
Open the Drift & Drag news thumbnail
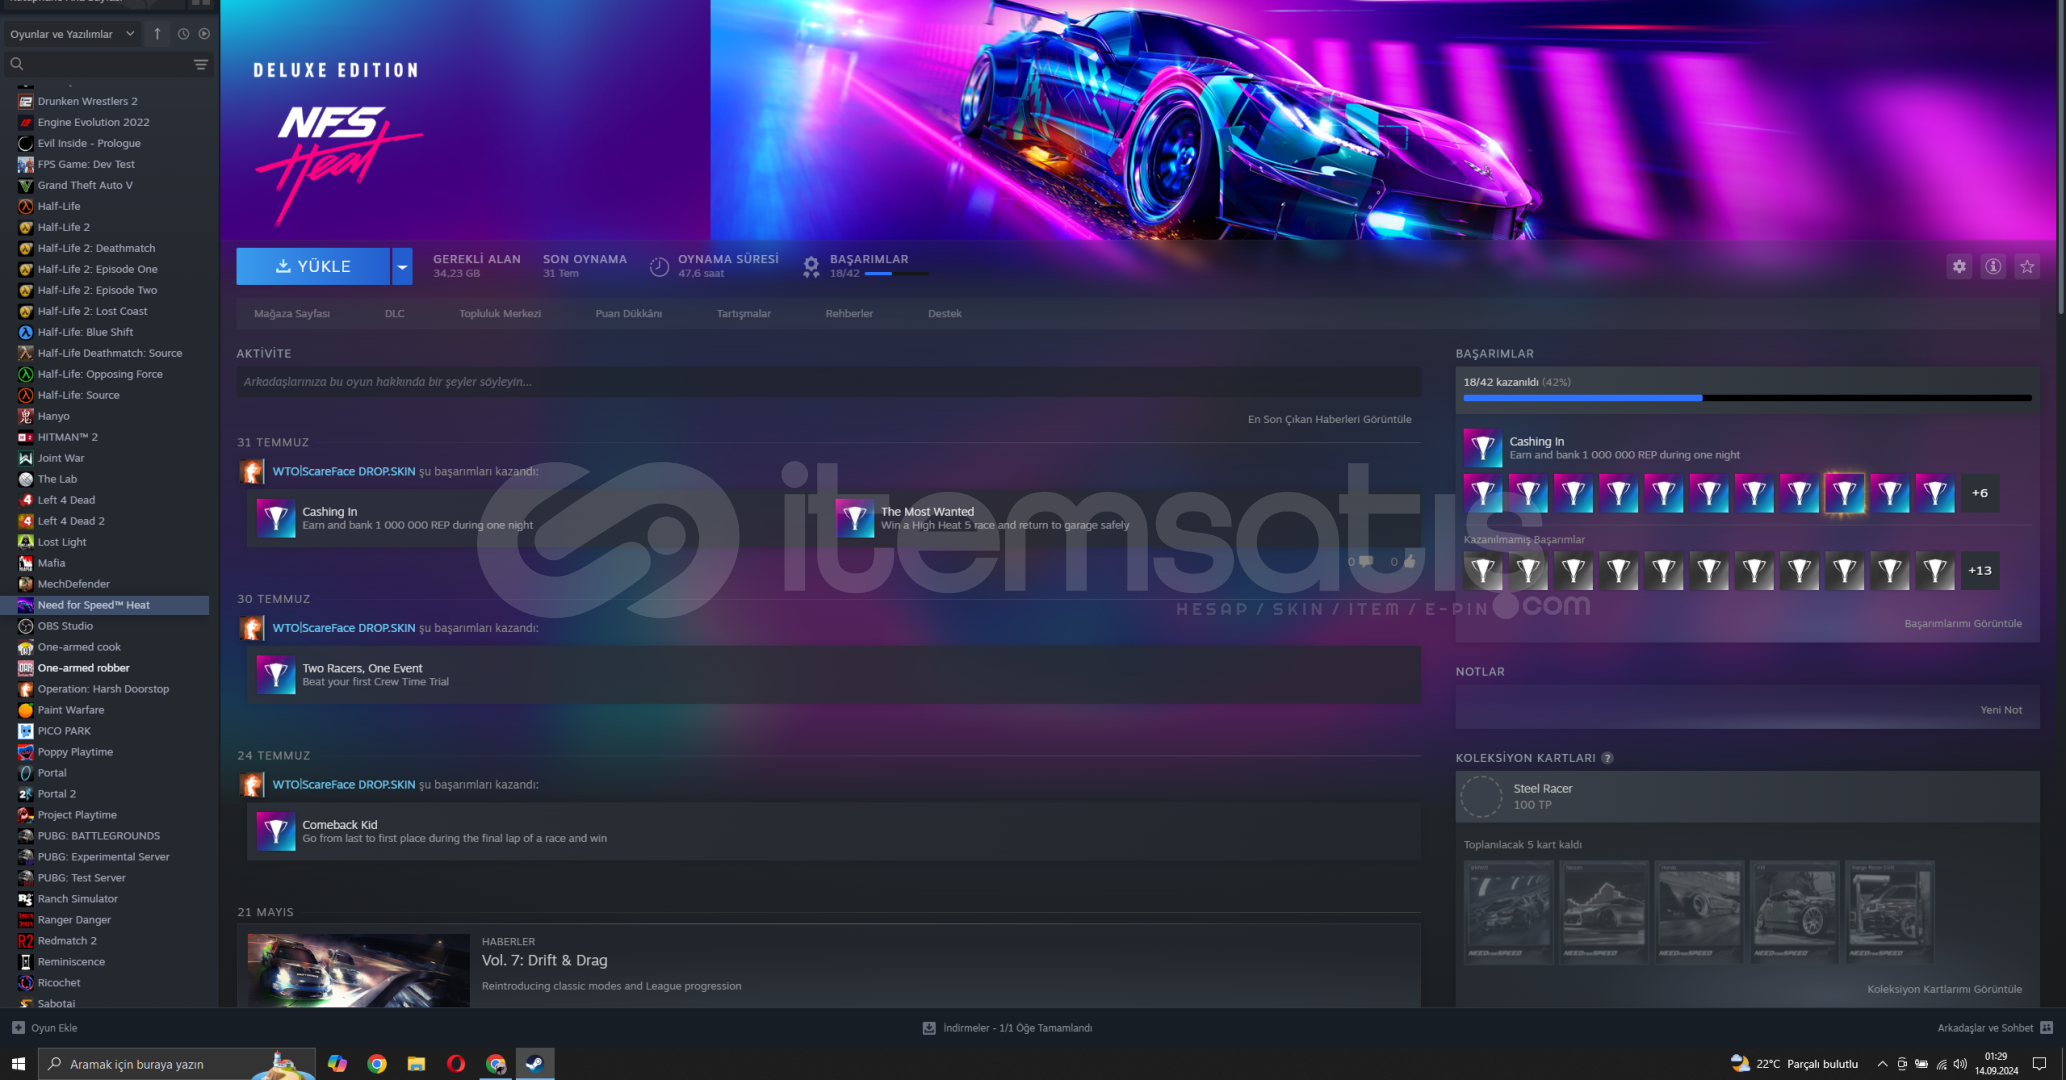pyautogui.click(x=358, y=970)
